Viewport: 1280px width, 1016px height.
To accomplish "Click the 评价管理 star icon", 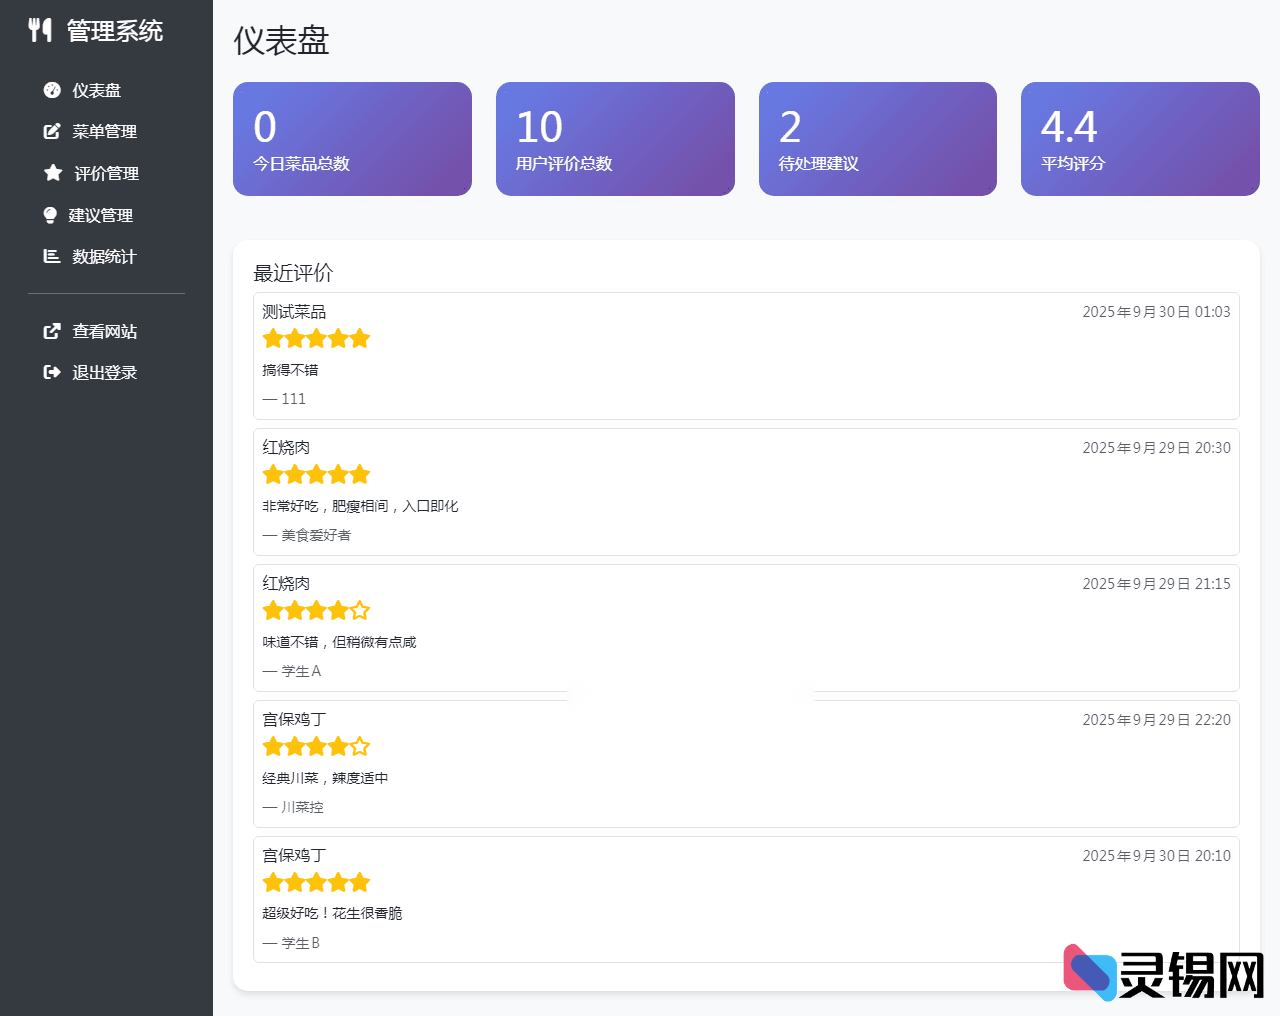I will 53,173.
